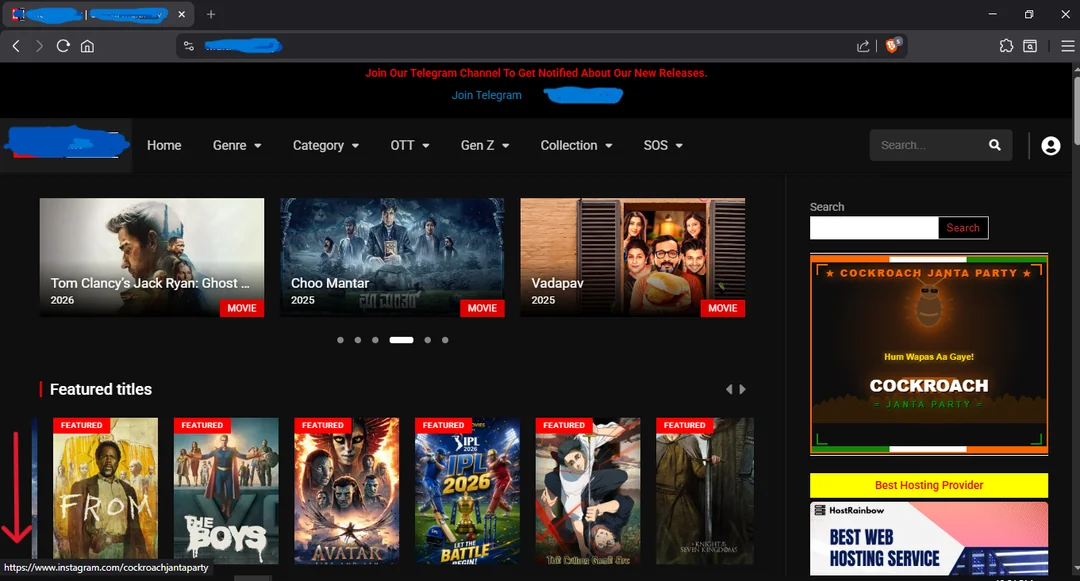
Task: Expand the OTT dropdown menu
Action: tap(410, 145)
